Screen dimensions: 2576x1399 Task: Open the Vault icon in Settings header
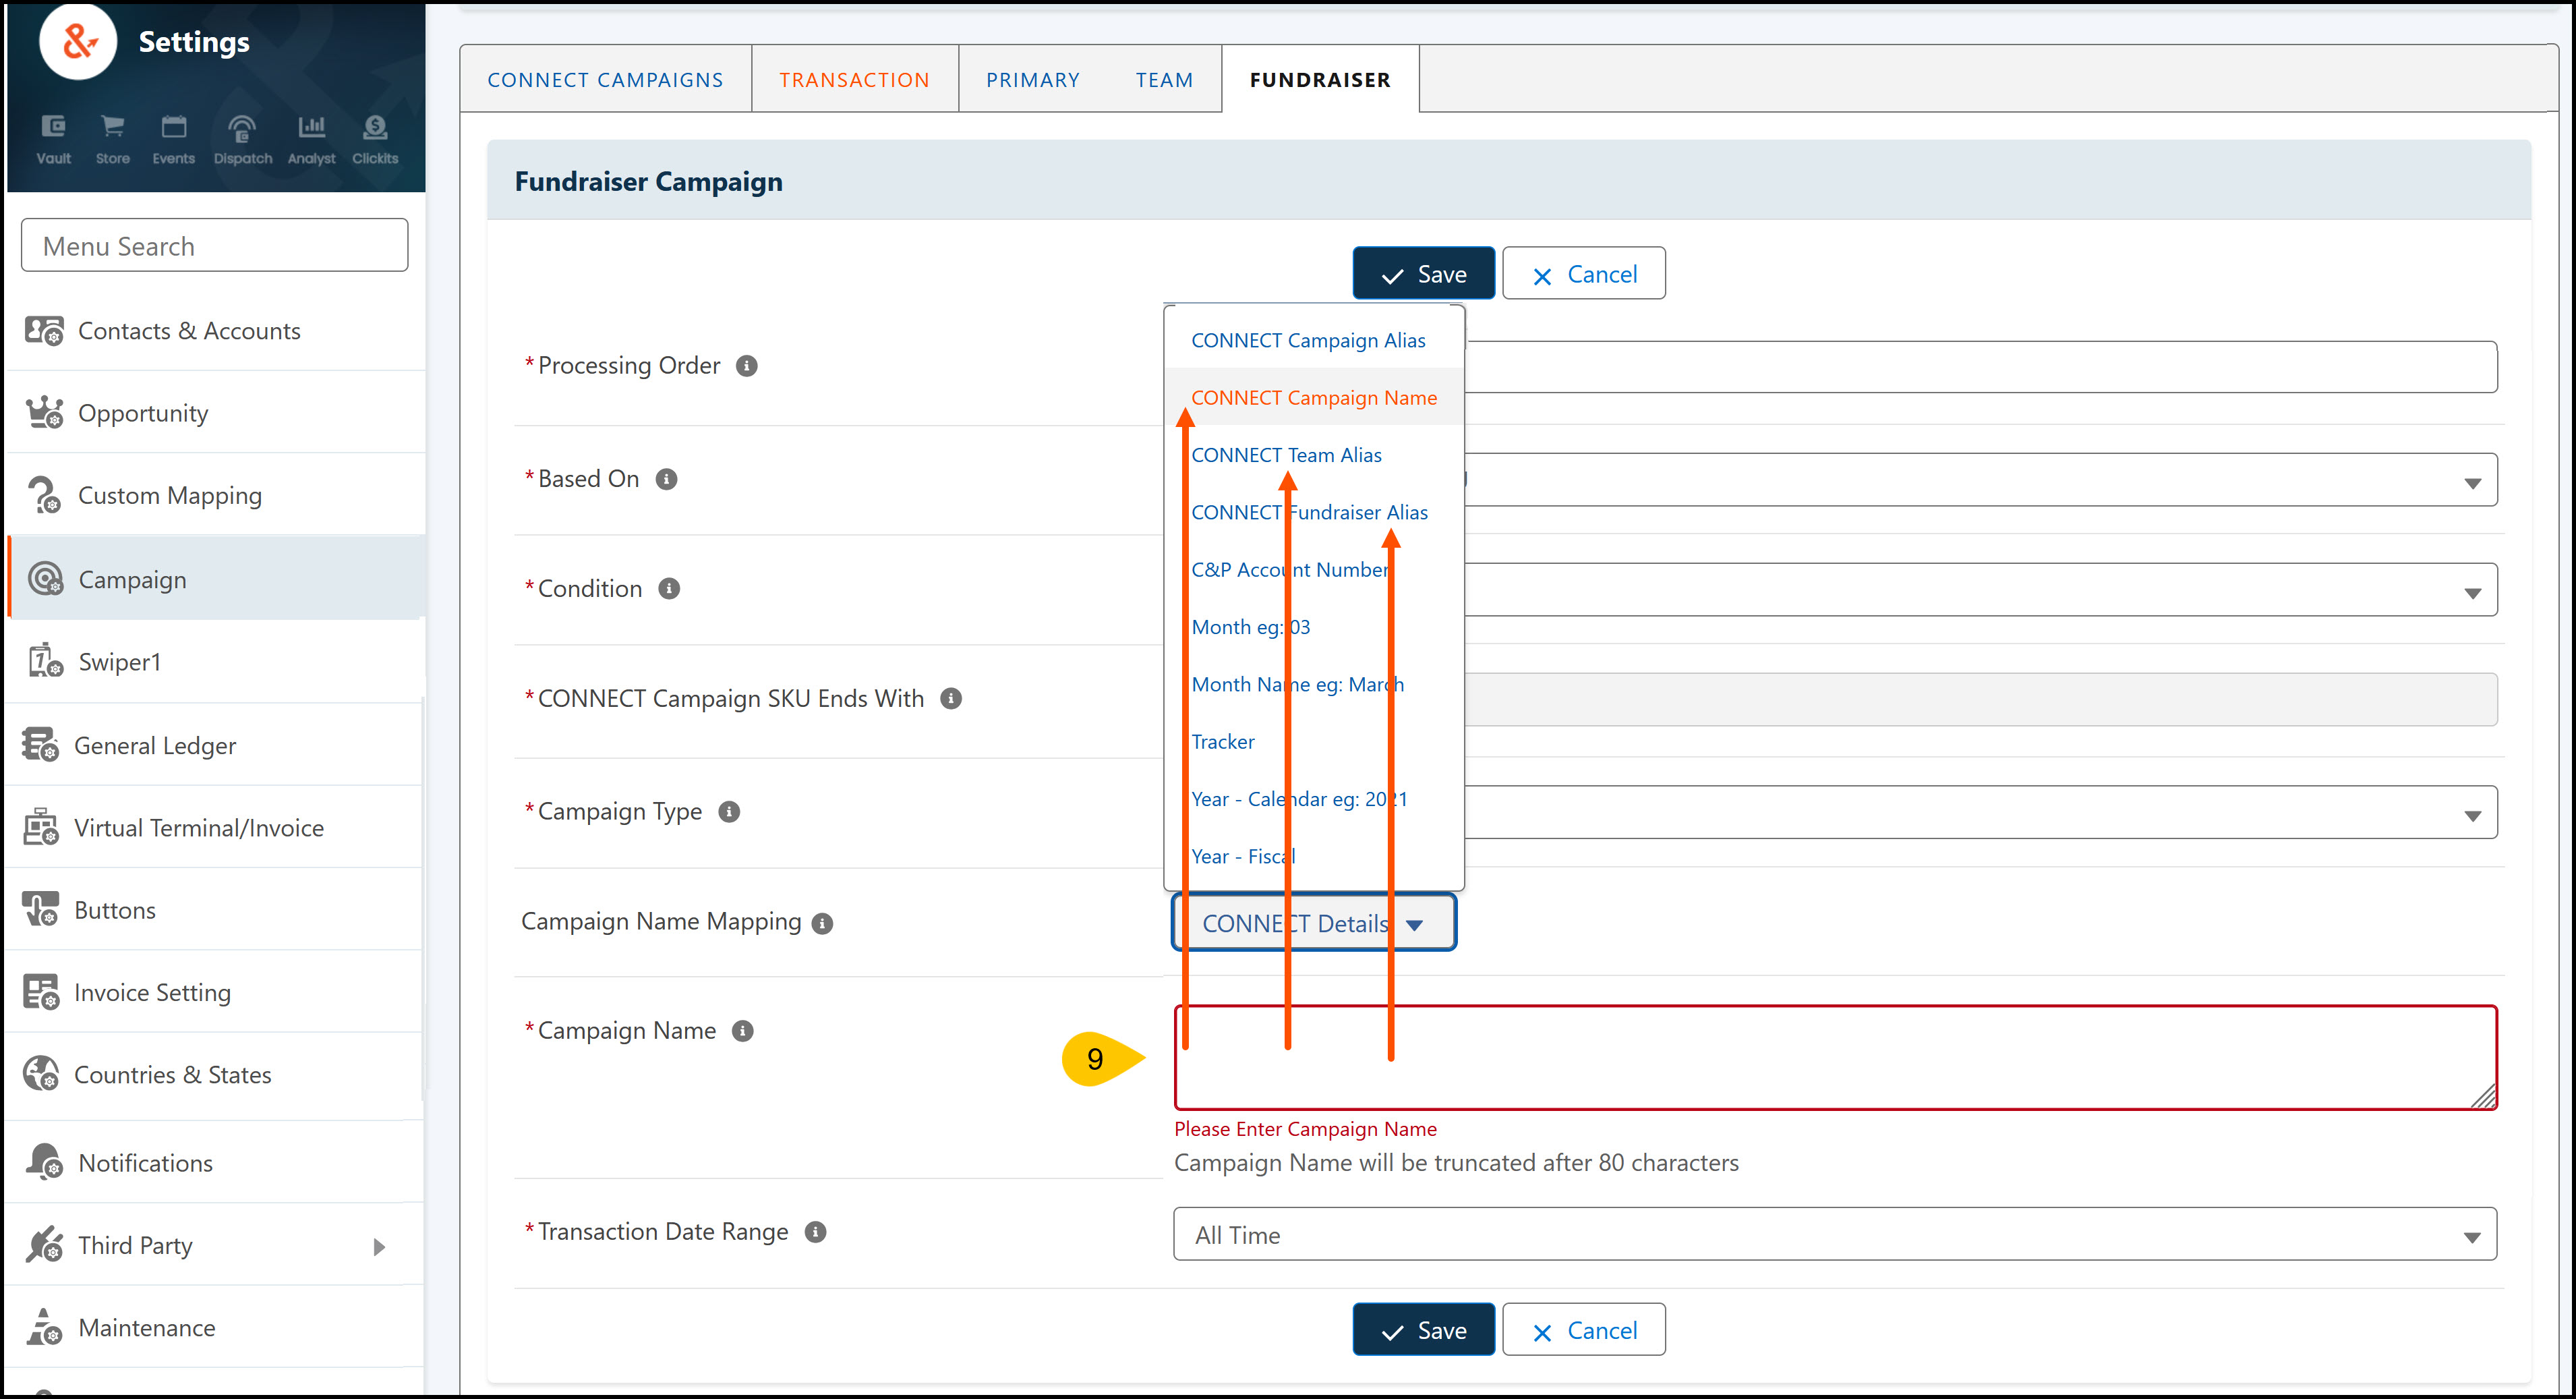tap(53, 139)
